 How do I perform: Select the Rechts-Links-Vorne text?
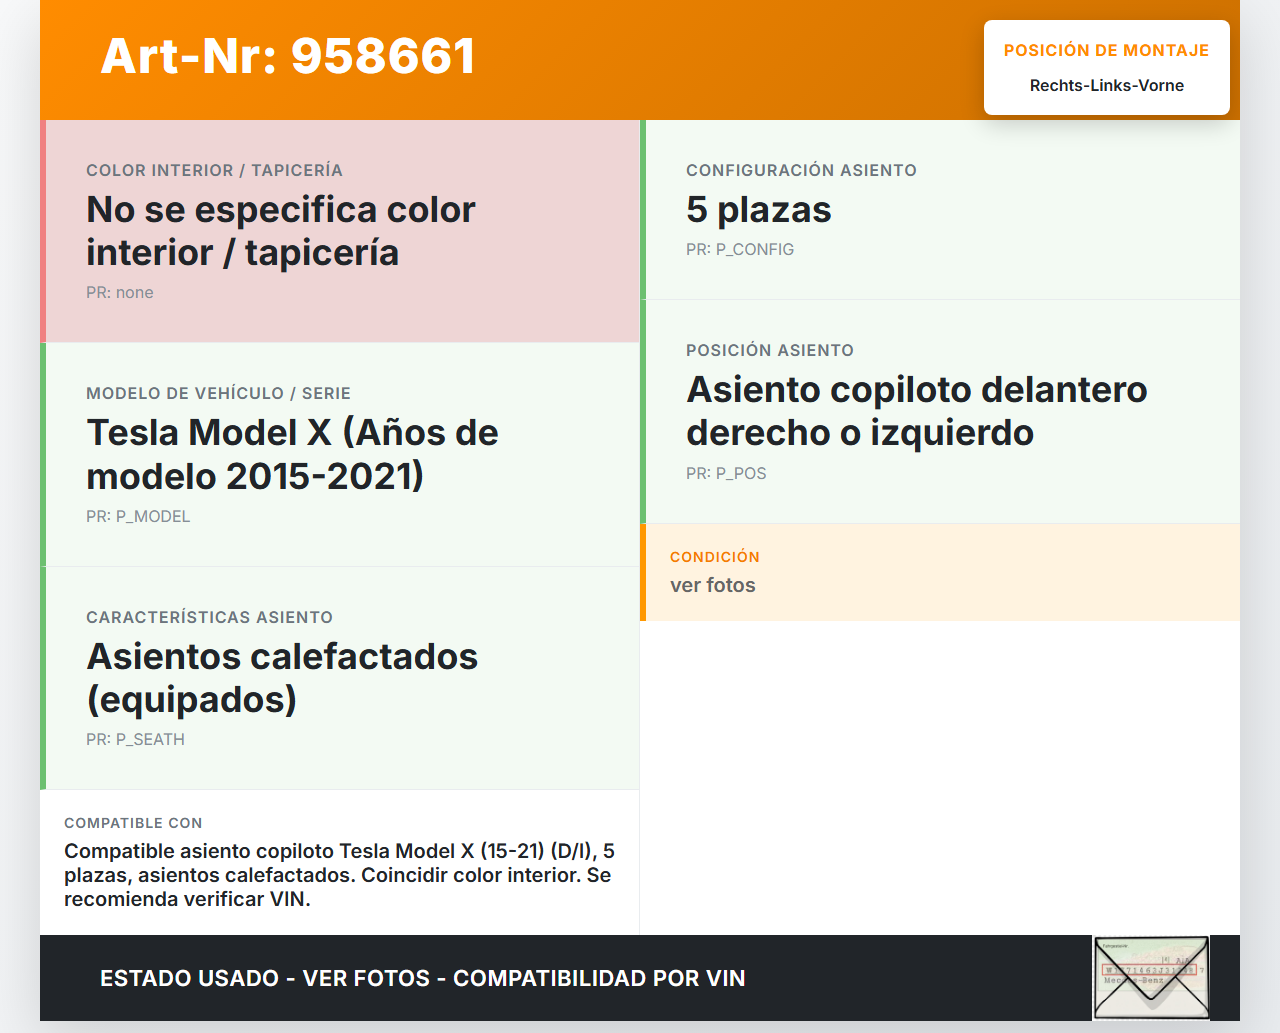coord(1106,86)
